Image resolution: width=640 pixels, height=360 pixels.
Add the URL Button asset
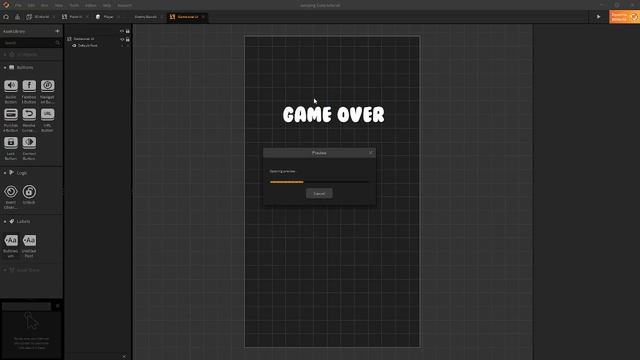pos(47,114)
